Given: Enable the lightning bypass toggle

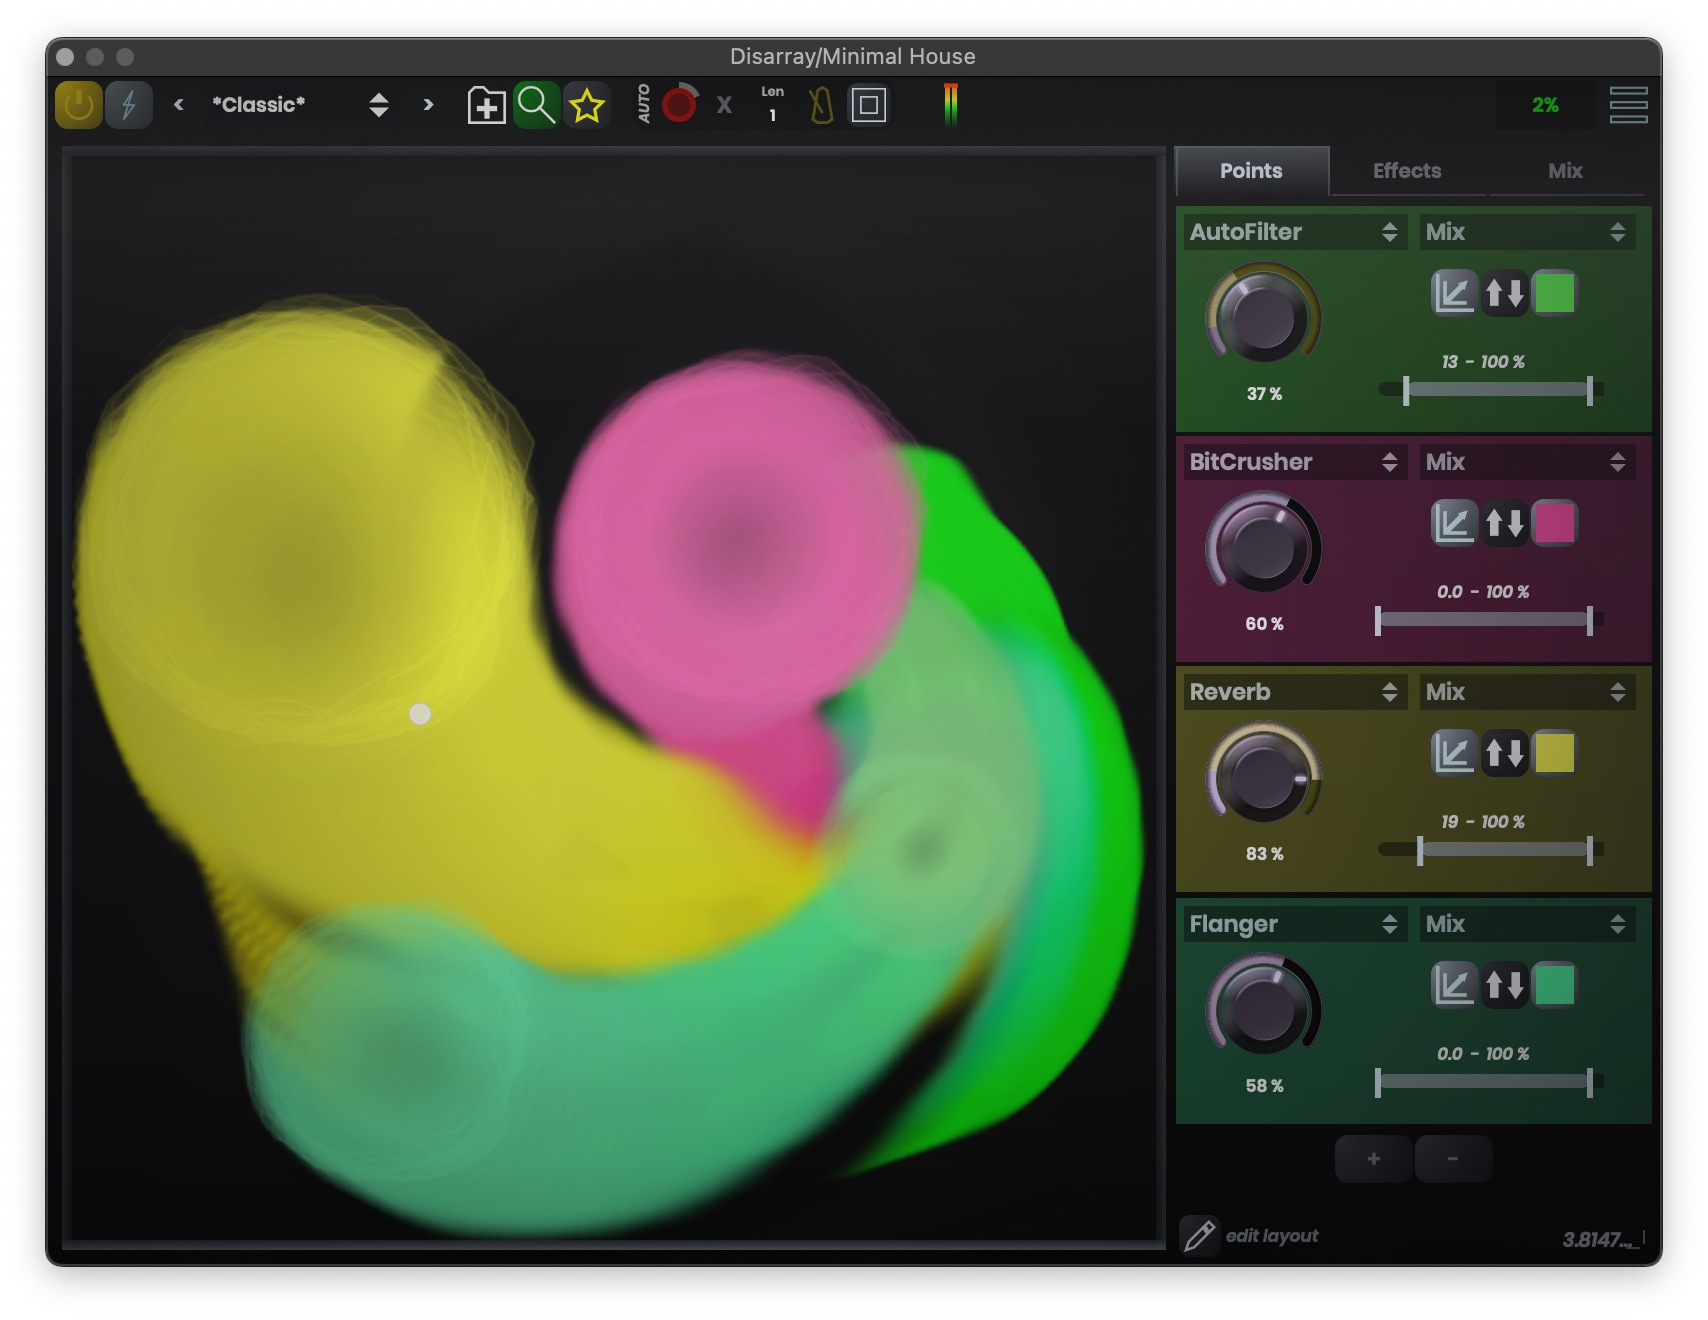Looking at the screenshot, I should tap(128, 104).
